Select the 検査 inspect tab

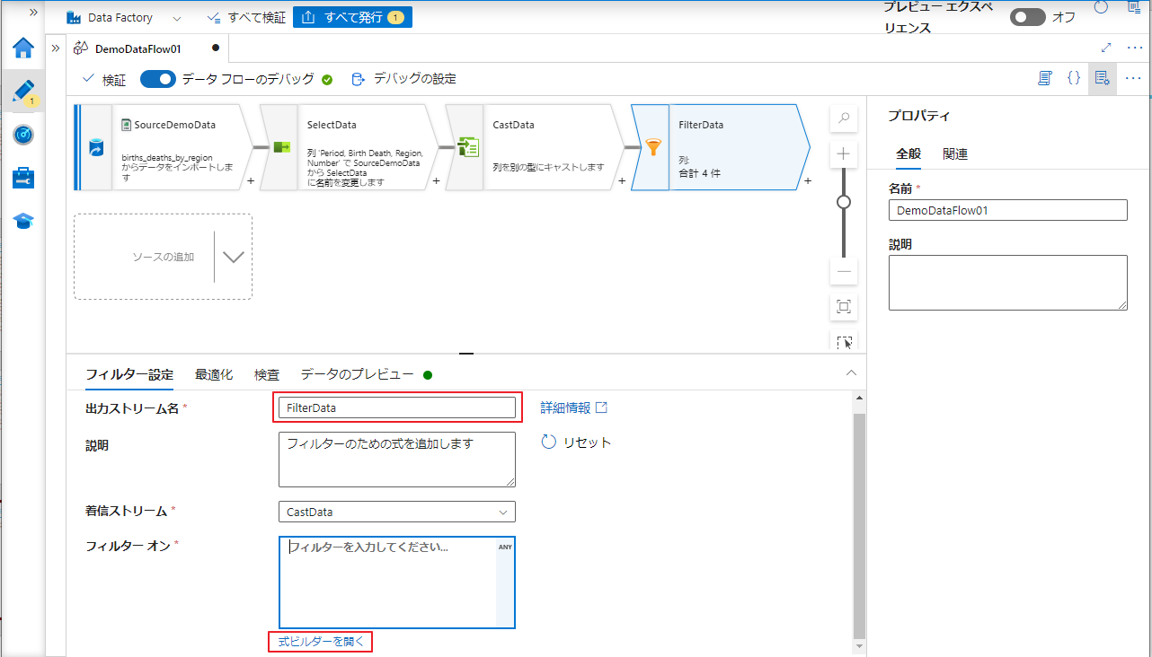(x=267, y=375)
